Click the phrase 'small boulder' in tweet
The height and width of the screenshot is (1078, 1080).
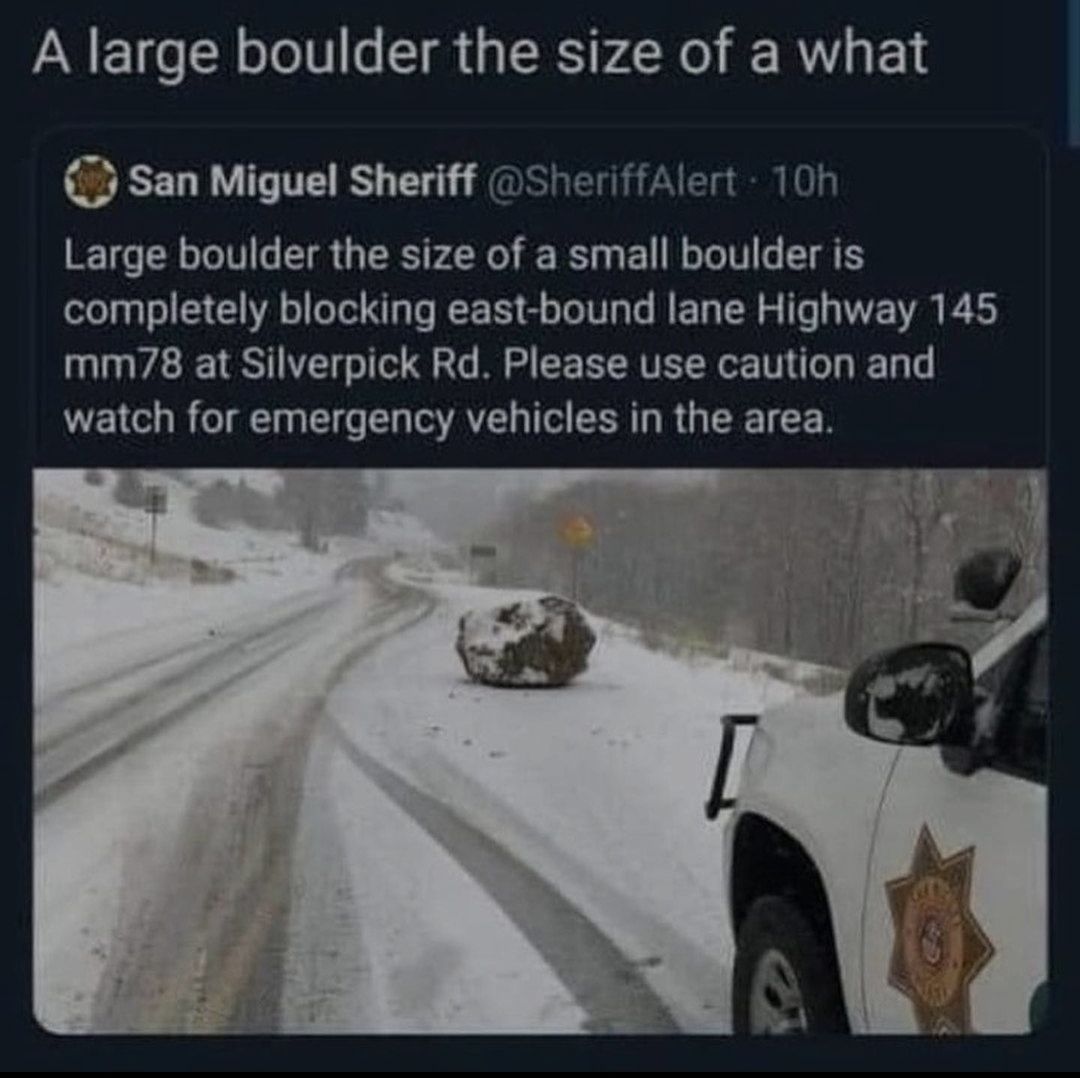coord(692,255)
